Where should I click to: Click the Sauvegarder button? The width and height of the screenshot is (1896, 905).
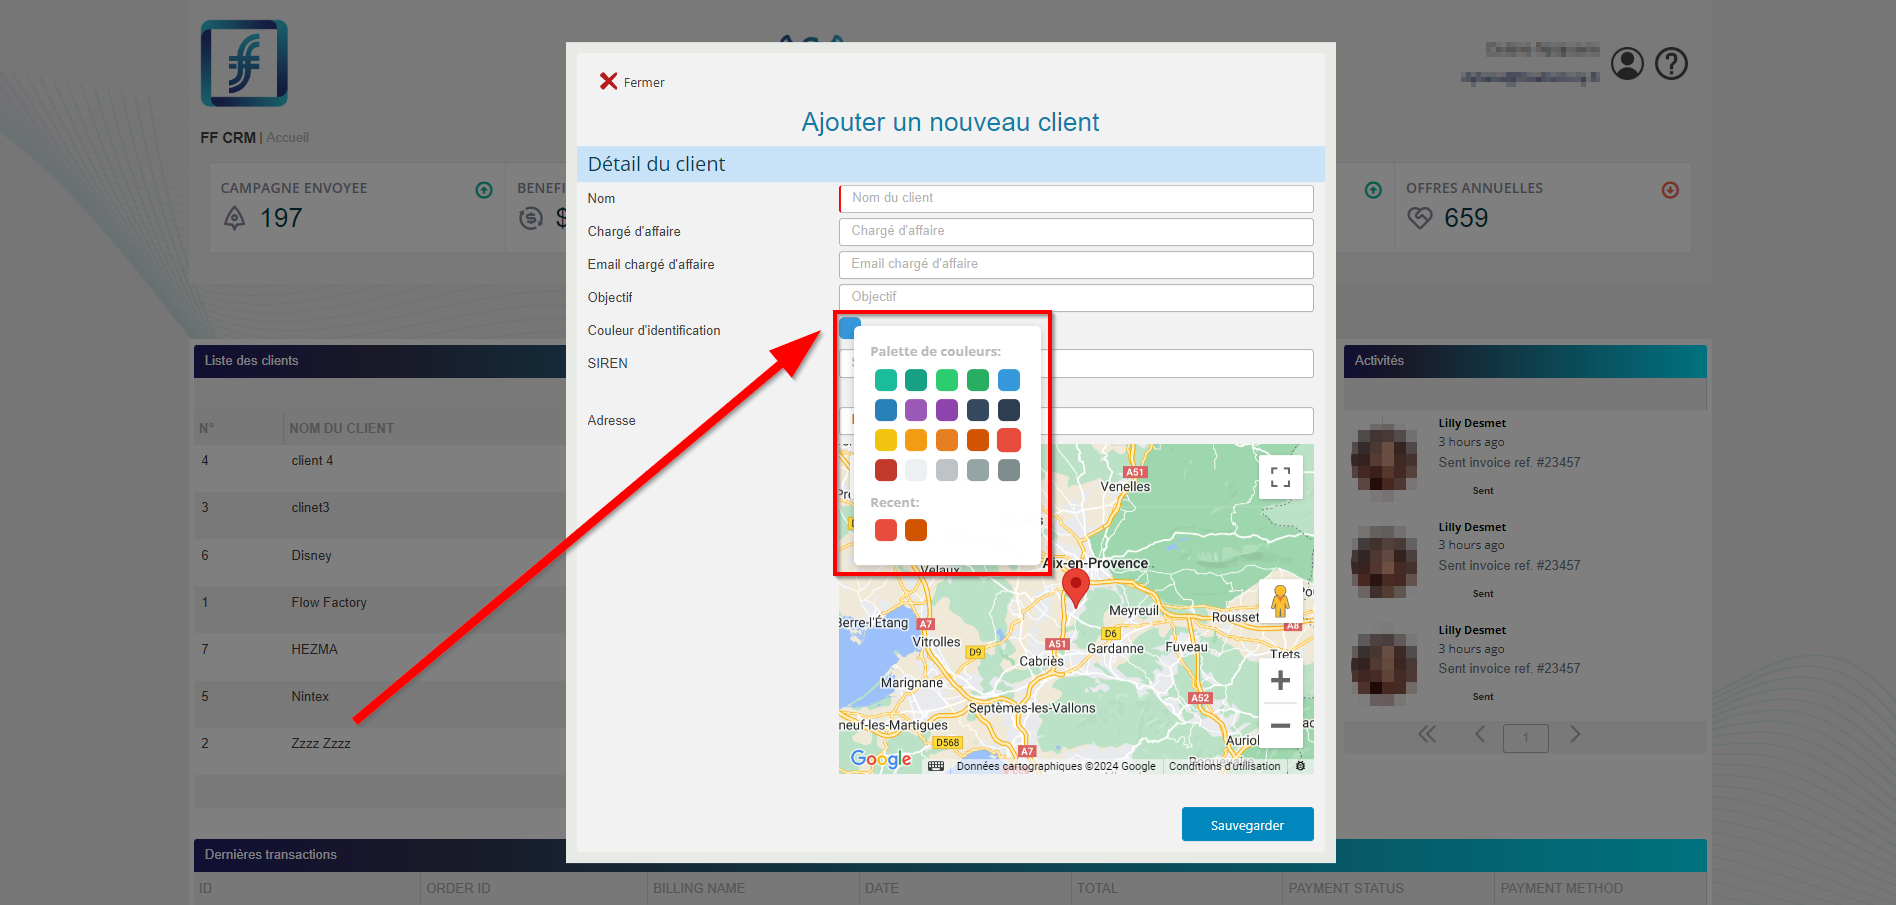[x=1247, y=824]
